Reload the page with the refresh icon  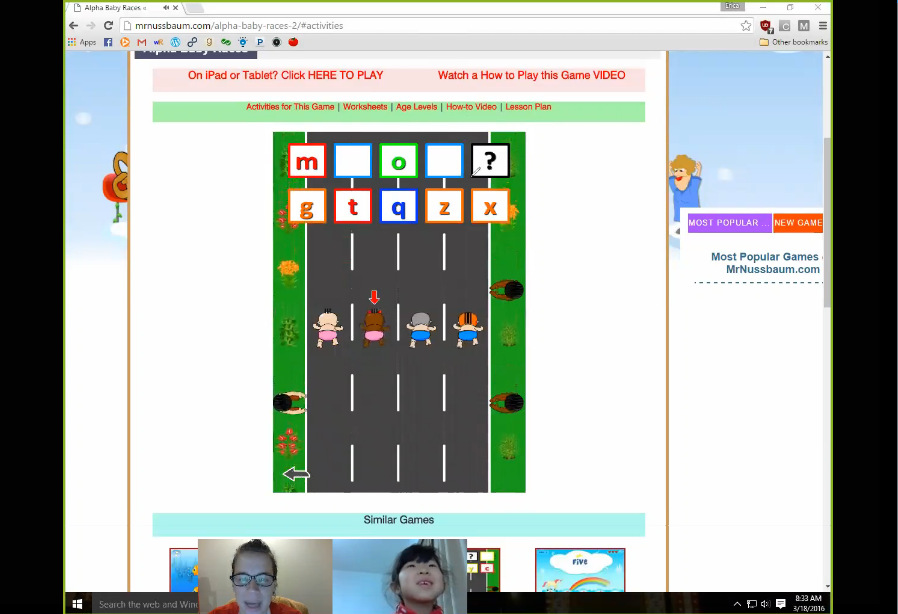click(x=108, y=26)
